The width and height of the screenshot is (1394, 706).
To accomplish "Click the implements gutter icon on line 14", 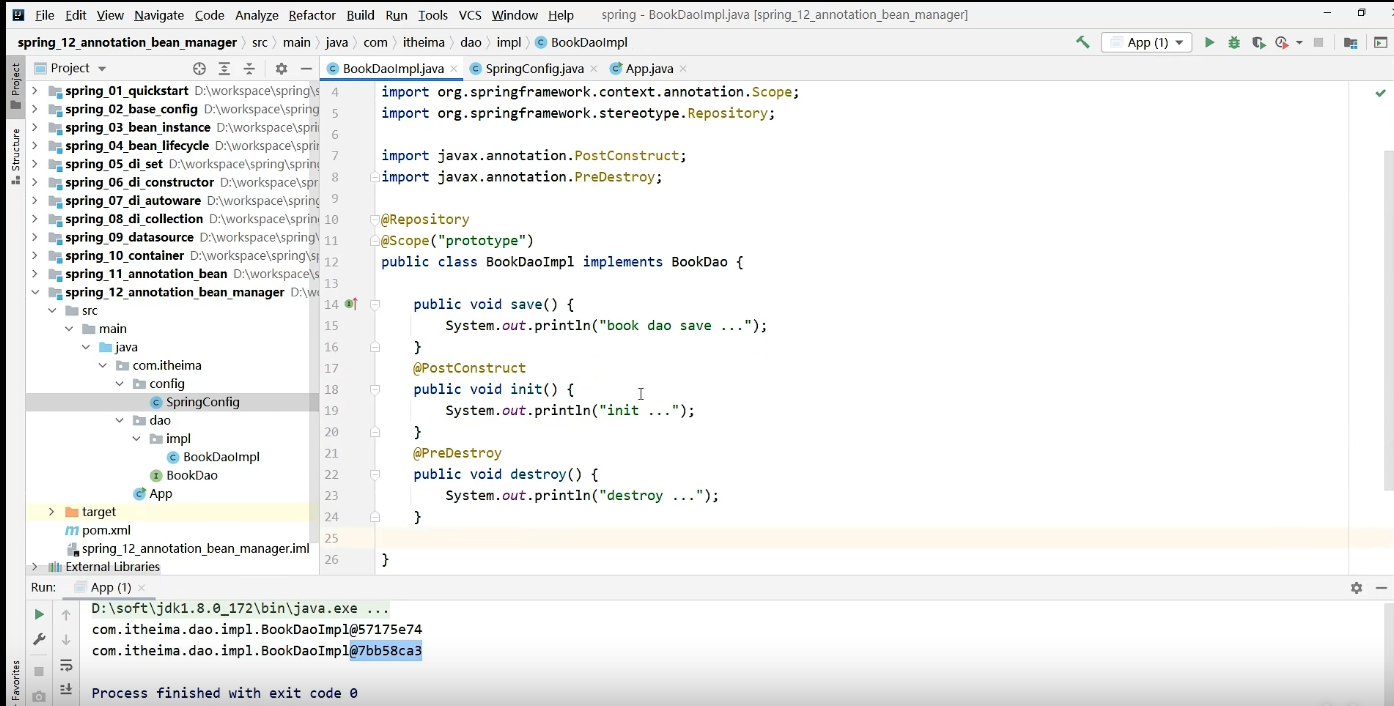I will pos(351,304).
